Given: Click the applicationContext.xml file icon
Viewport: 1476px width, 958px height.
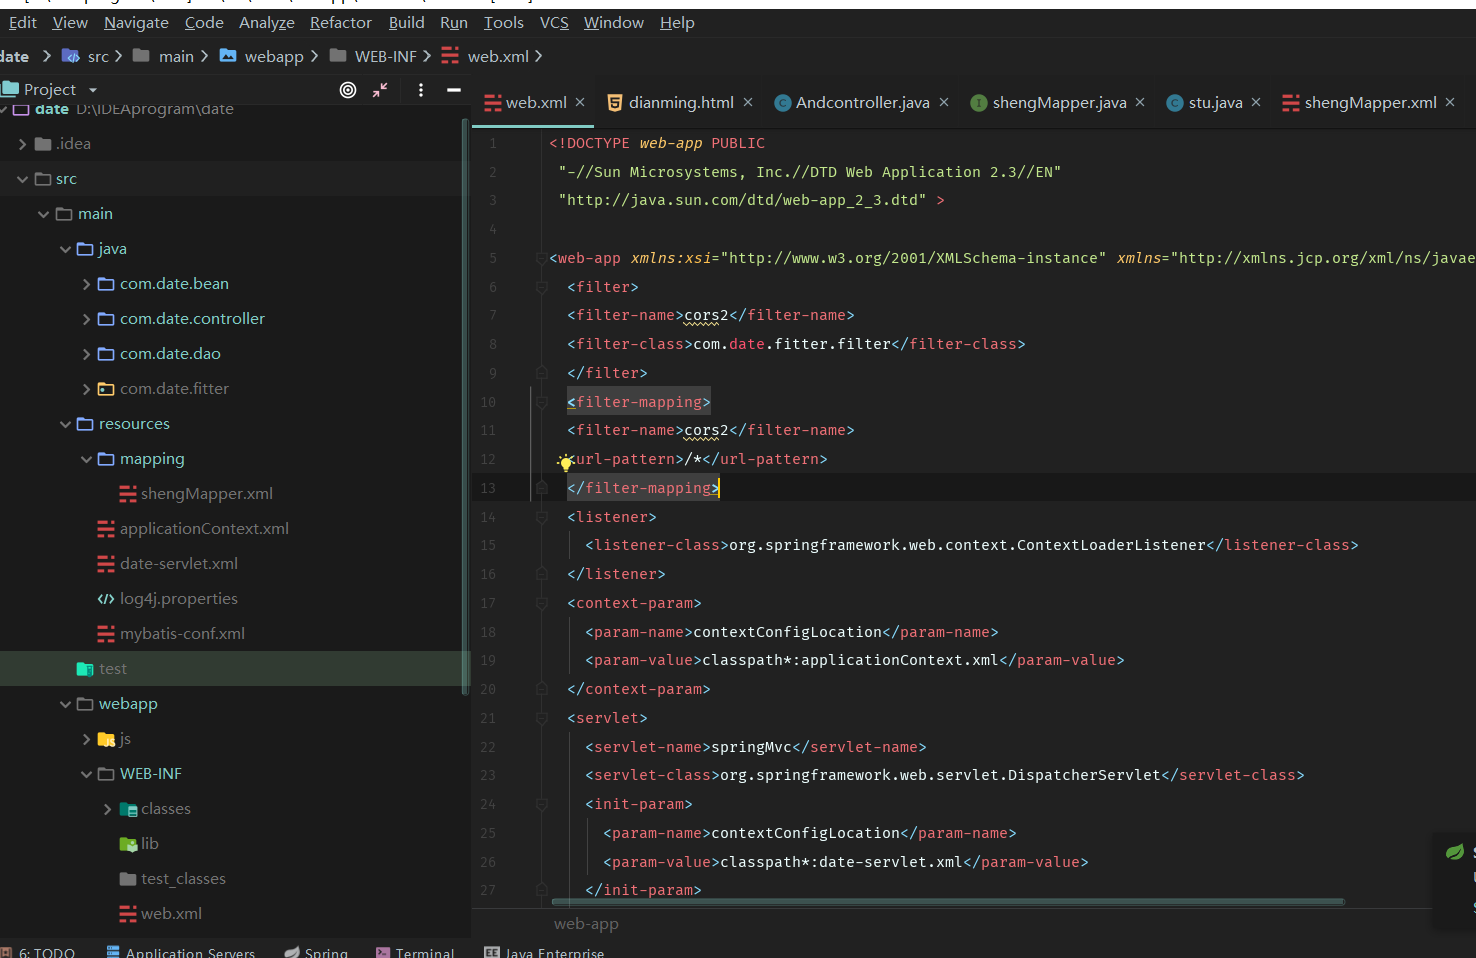Looking at the screenshot, I should [106, 529].
